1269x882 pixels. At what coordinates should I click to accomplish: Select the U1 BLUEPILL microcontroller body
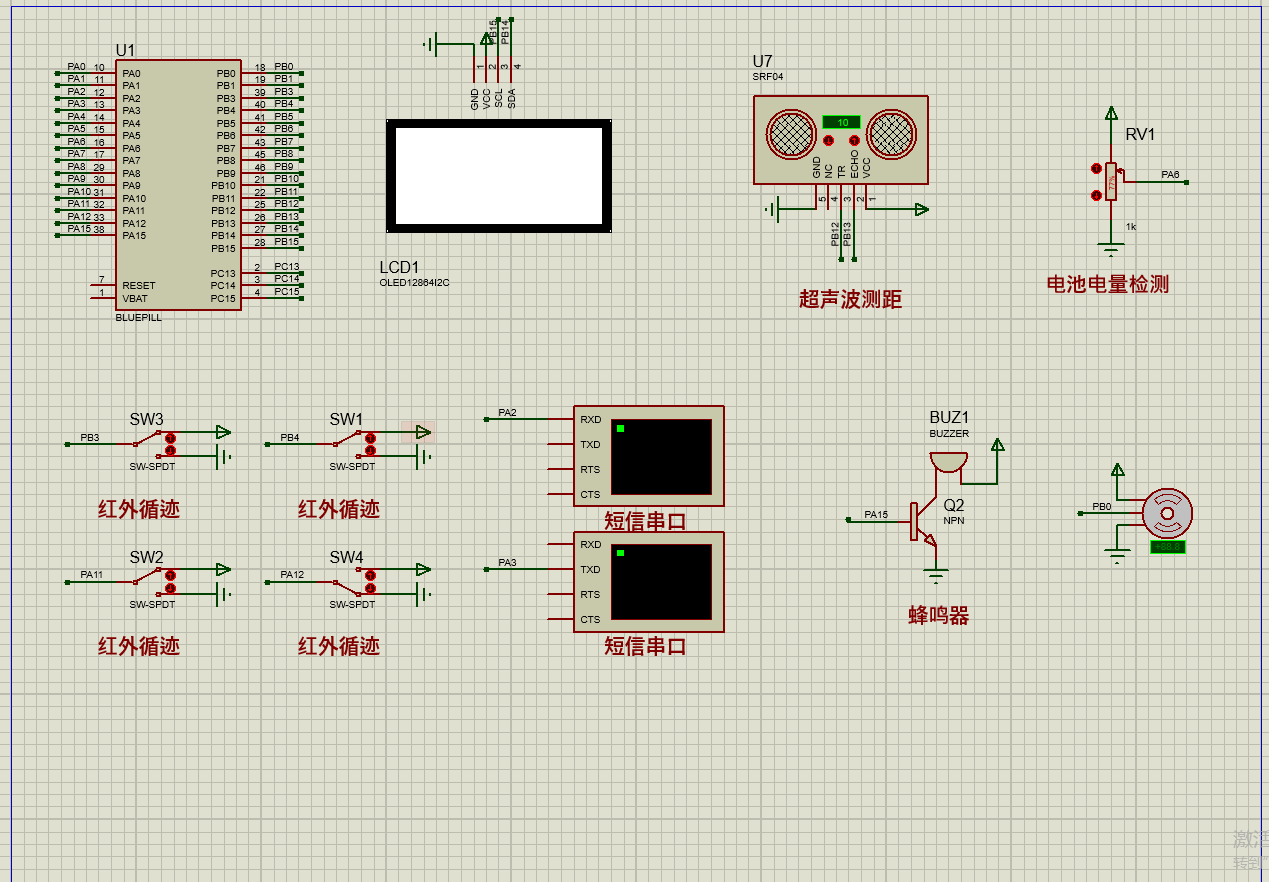(178, 184)
